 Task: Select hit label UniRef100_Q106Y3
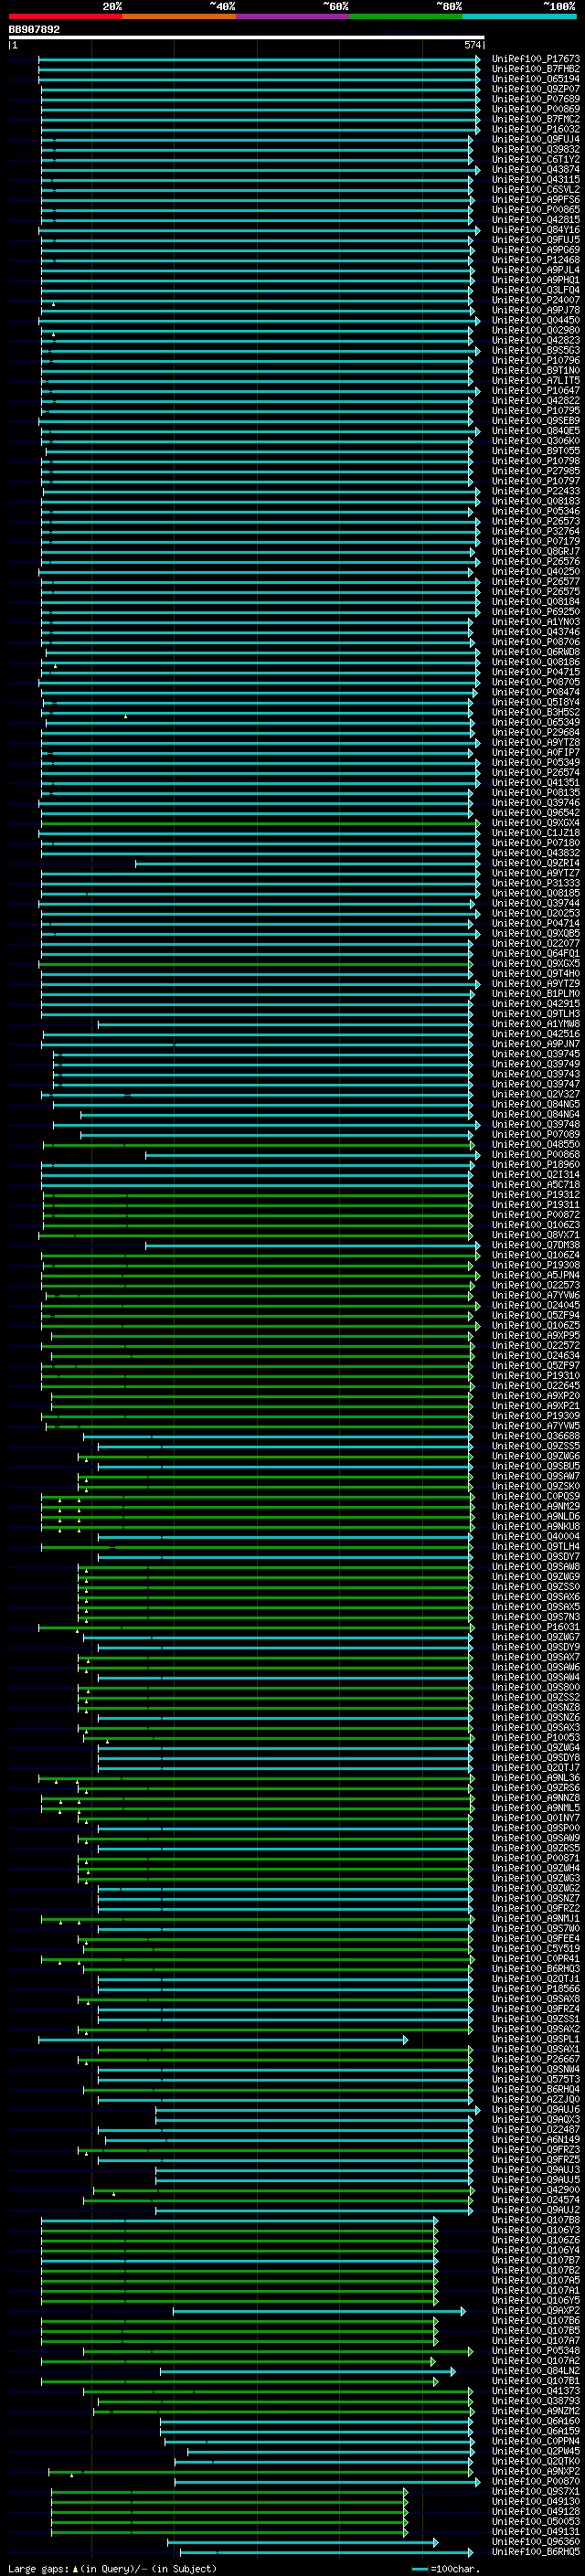click(x=536, y=2230)
